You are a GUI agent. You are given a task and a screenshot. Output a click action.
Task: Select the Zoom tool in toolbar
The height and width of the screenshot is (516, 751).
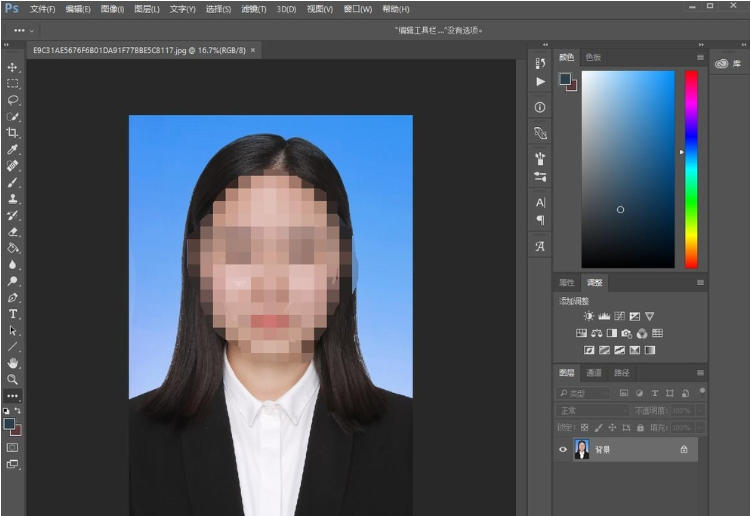13,379
